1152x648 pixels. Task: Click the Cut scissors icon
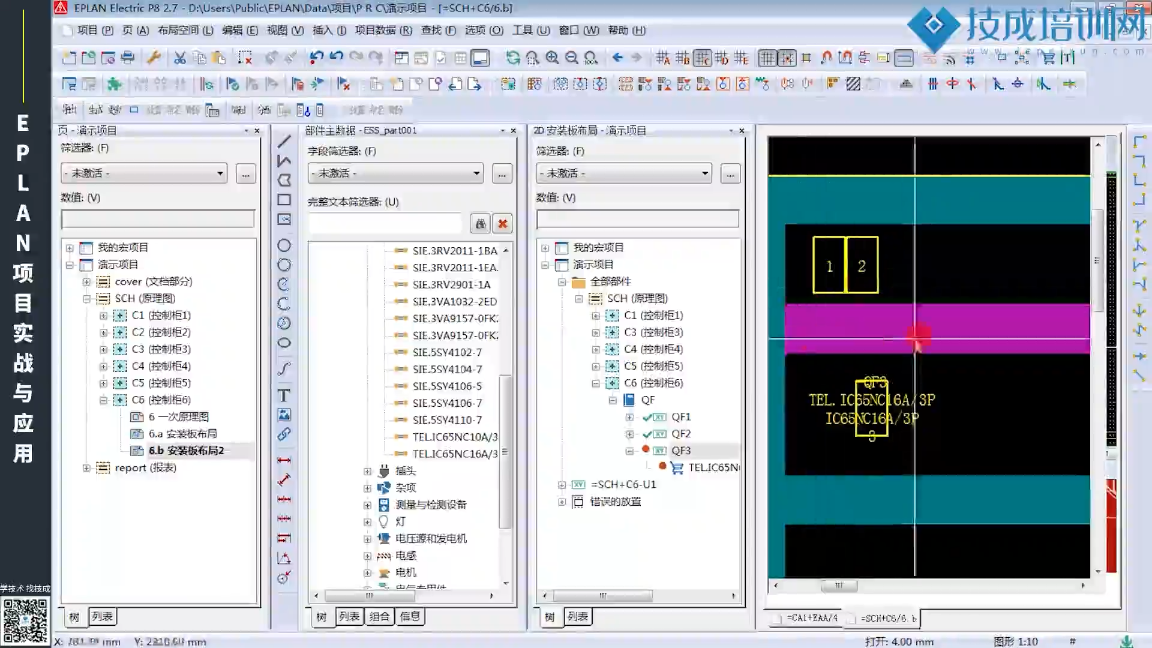179,57
